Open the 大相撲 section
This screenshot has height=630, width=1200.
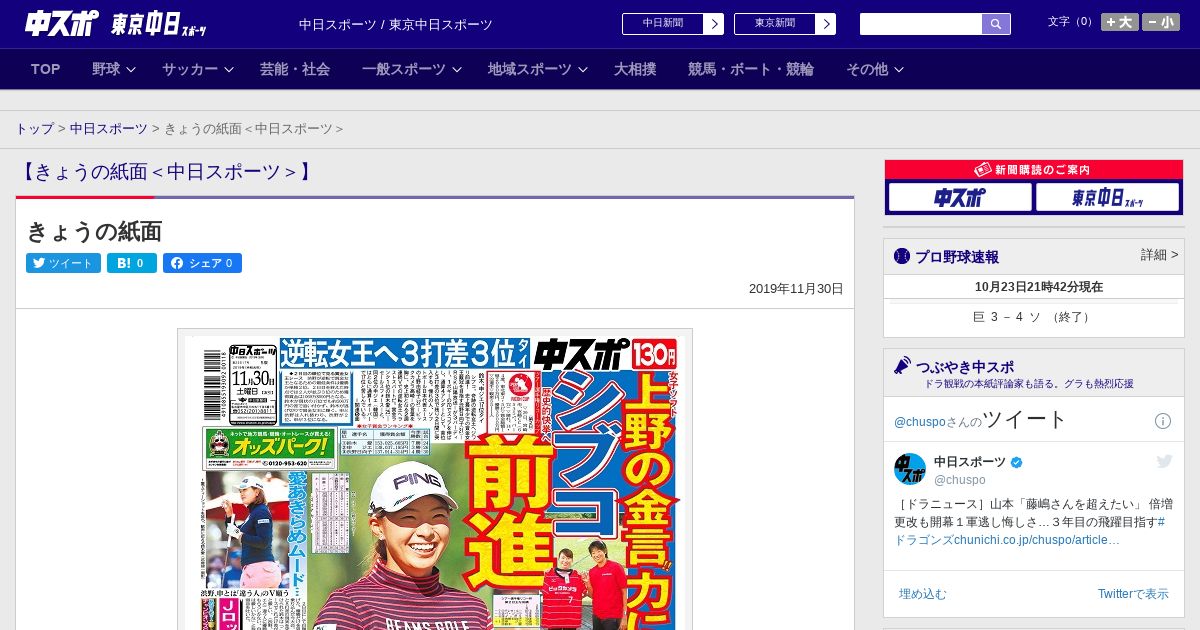click(635, 69)
